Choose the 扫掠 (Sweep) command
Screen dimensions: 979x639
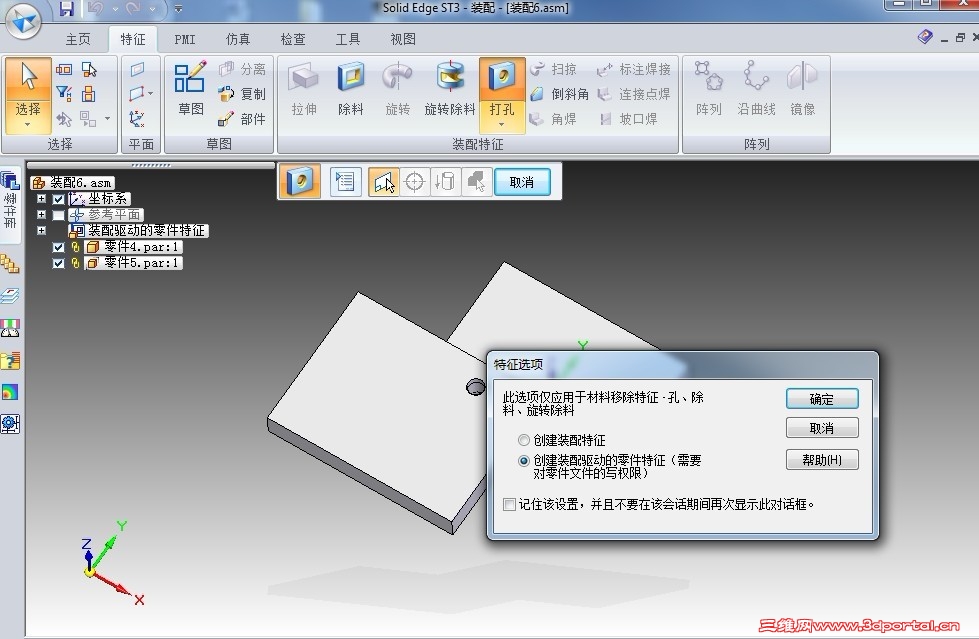[554, 69]
